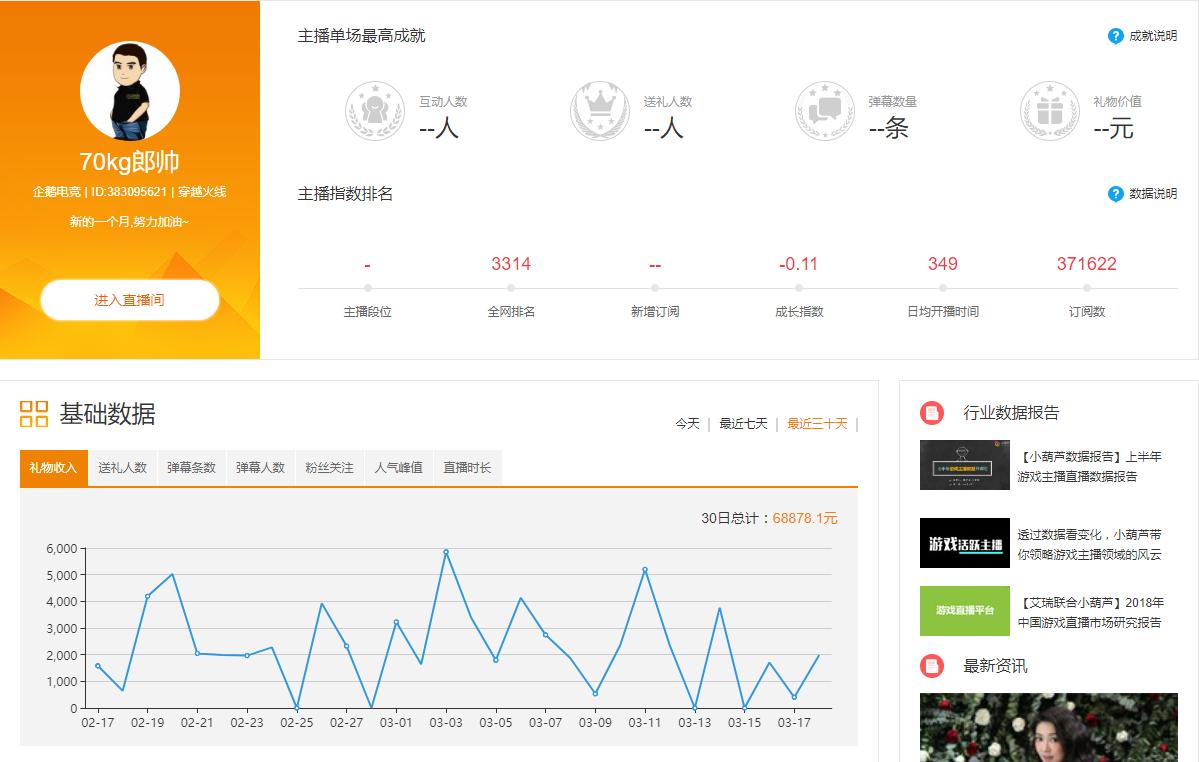Click the 03-03 peak point on chart

pos(446,552)
